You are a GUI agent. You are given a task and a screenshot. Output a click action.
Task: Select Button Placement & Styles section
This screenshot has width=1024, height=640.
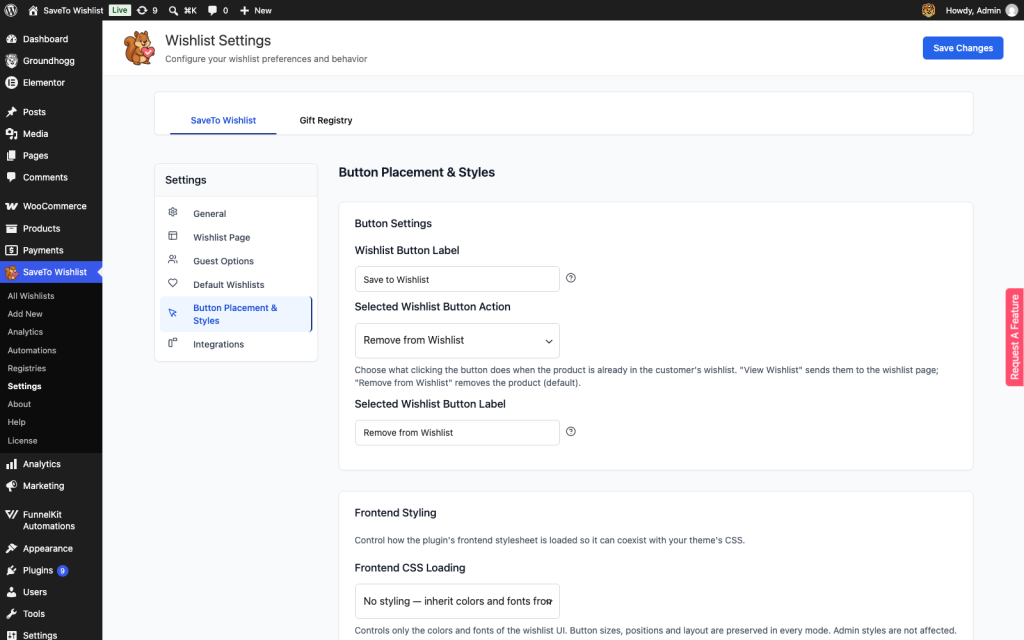click(x=236, y=314)
